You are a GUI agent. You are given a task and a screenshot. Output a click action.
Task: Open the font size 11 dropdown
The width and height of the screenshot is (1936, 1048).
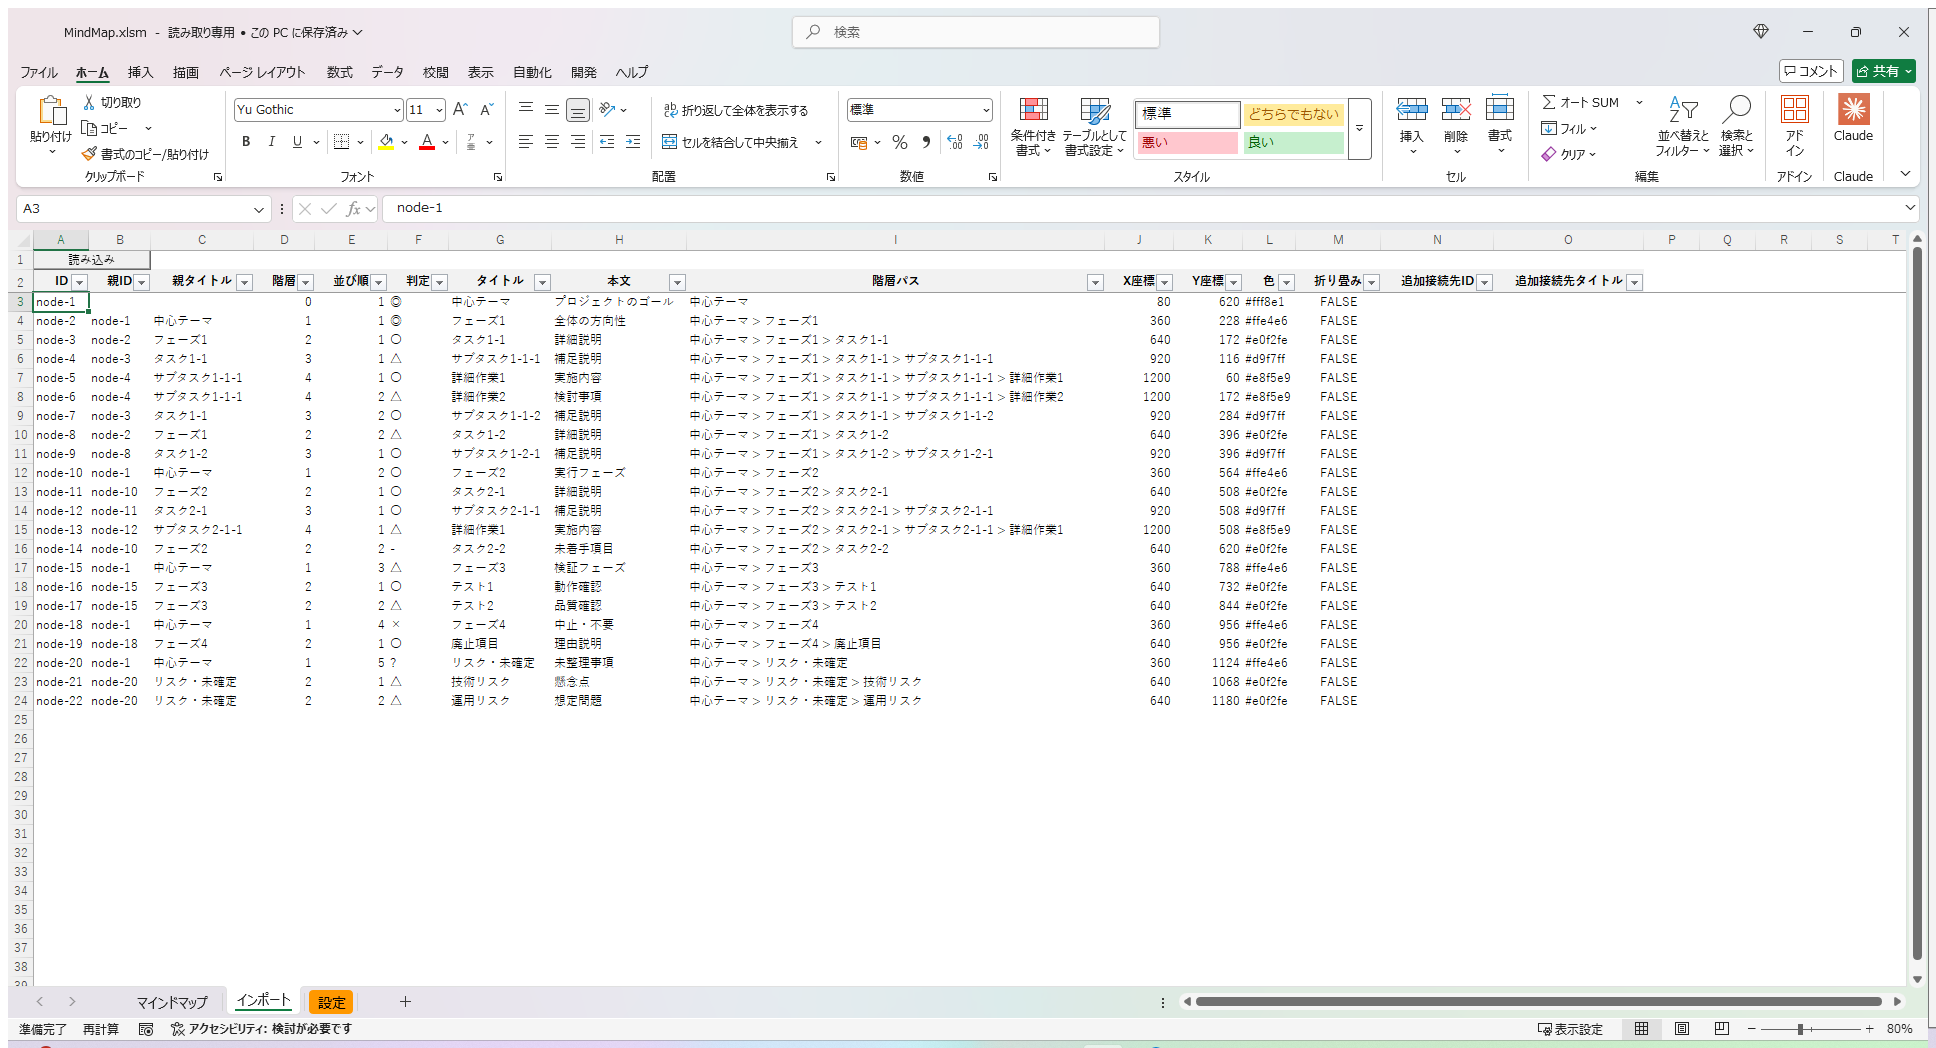click(x=439, y=110)
